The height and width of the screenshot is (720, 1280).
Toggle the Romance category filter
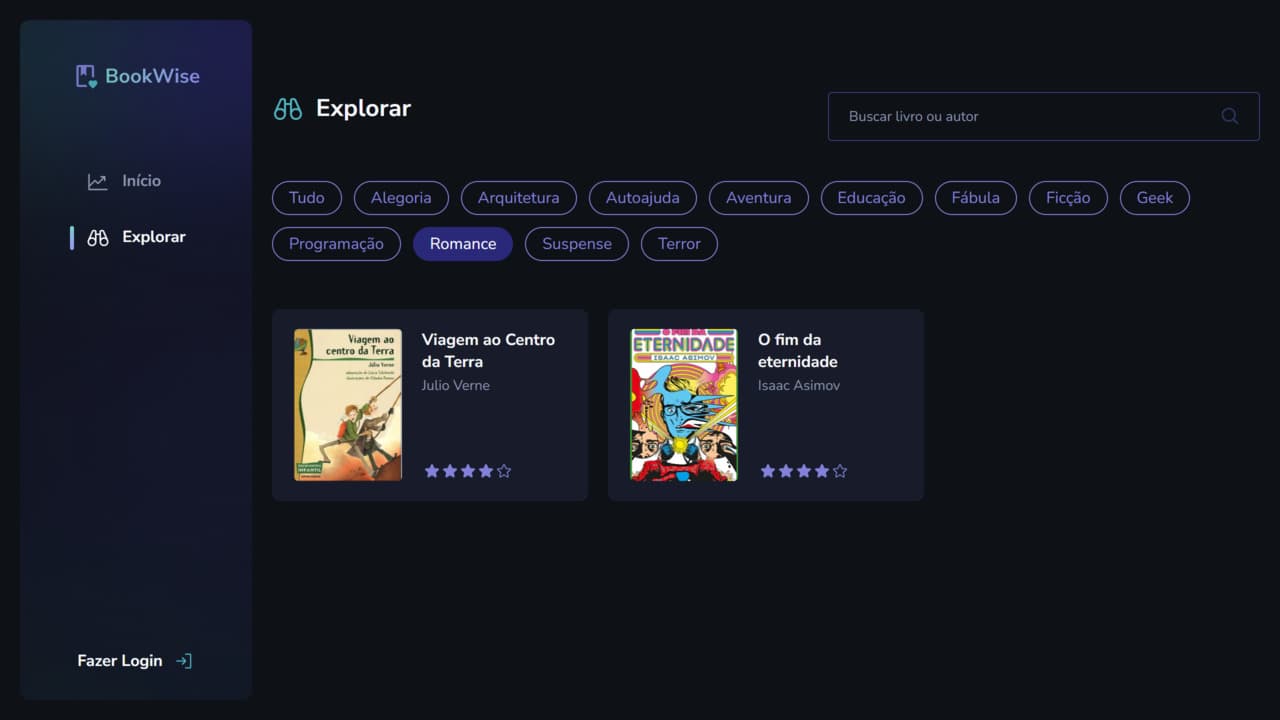point(462,244)
